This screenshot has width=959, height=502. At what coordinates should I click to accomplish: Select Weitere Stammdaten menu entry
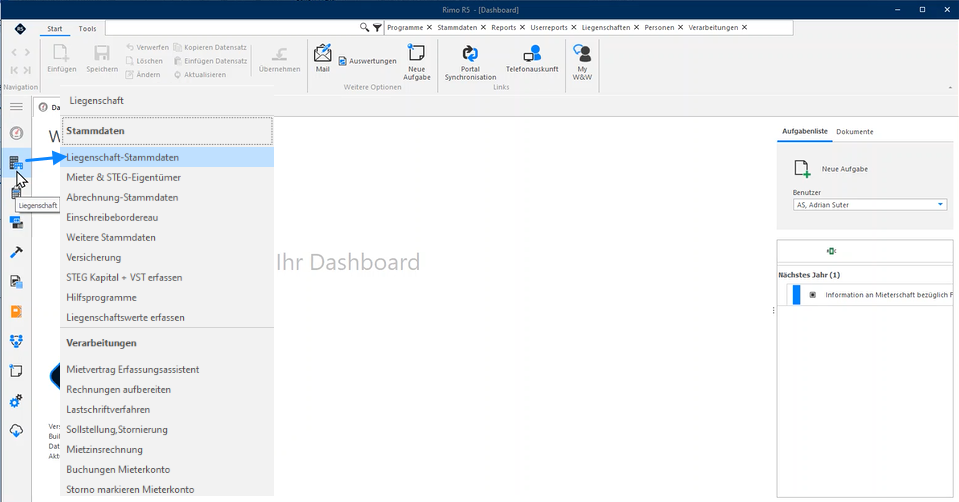pos(167,237)
